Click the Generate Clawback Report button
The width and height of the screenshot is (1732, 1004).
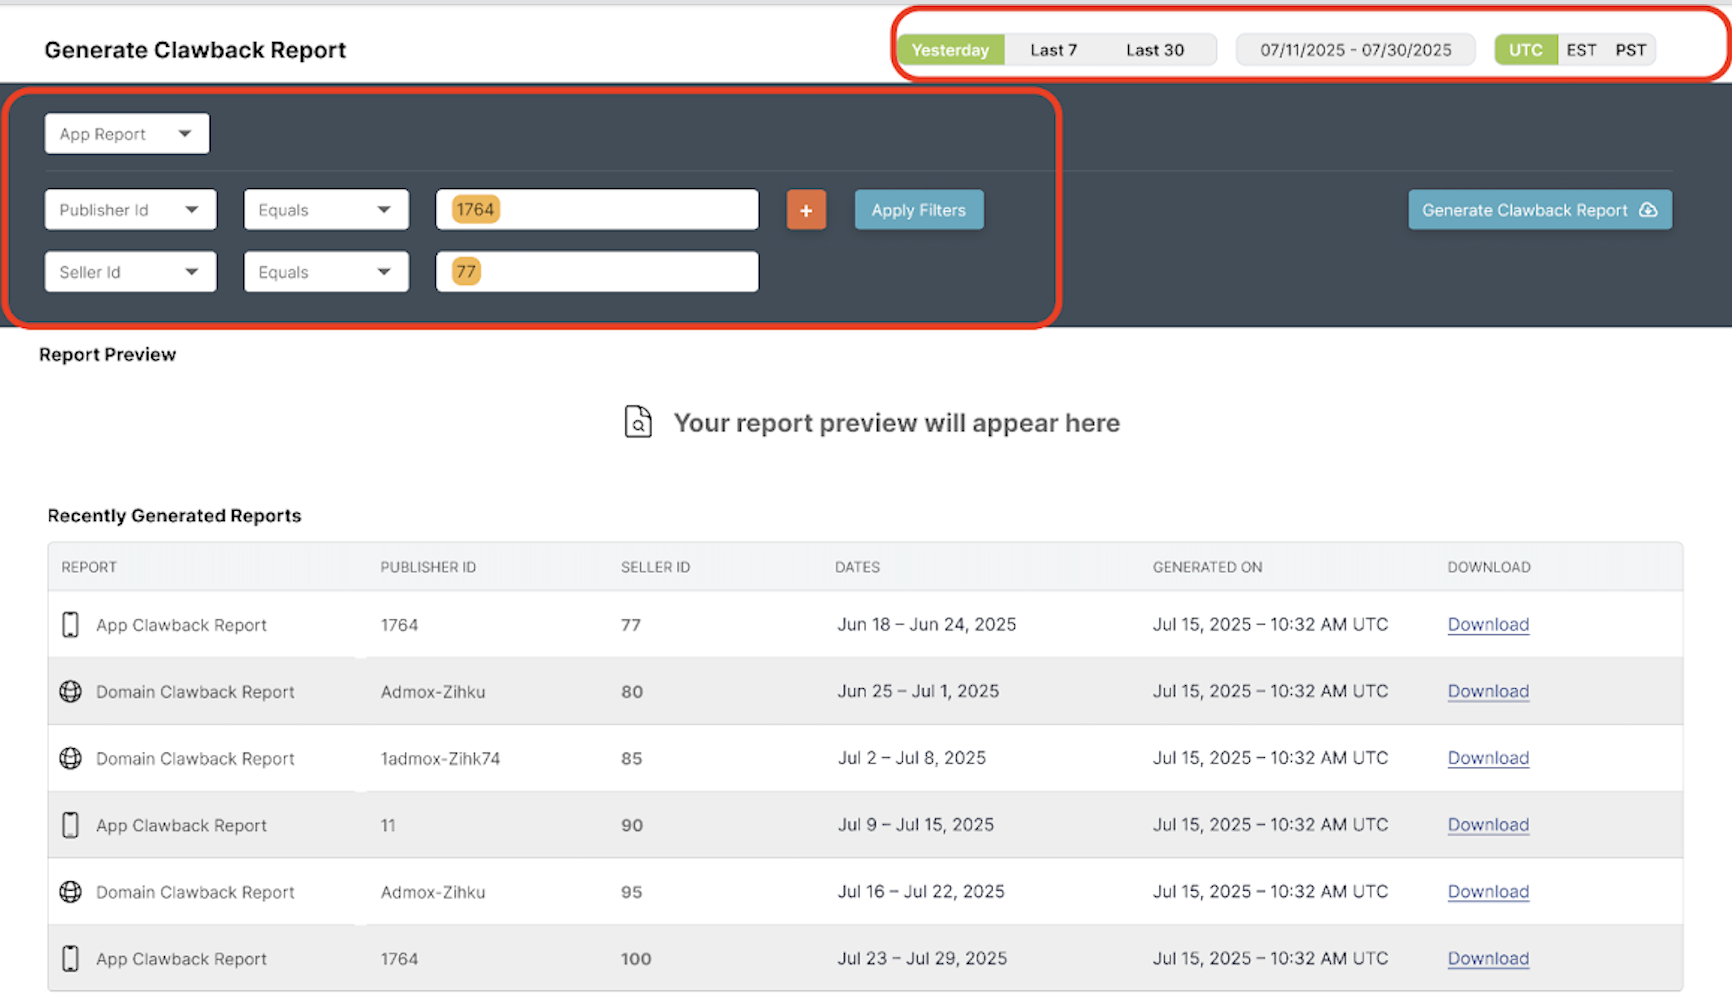(x=1540, y=210)
